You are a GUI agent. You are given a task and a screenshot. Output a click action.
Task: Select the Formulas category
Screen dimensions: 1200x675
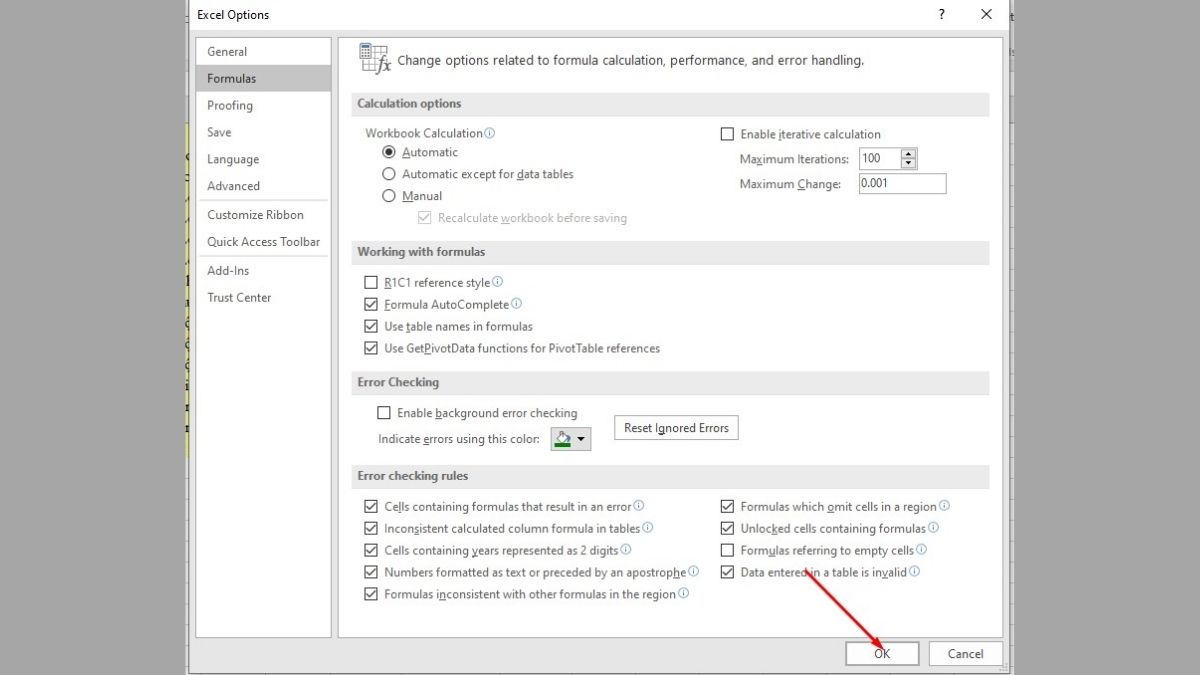coord(263,79)
